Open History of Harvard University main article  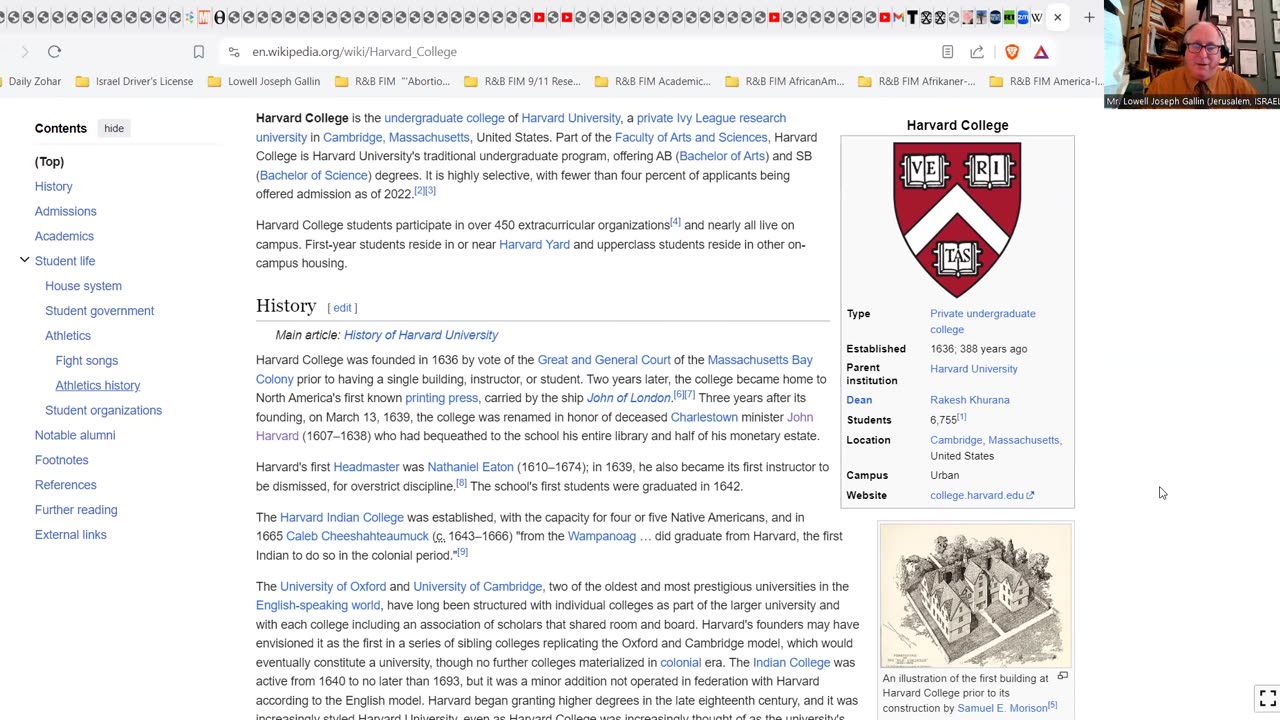tap(421, 335)
